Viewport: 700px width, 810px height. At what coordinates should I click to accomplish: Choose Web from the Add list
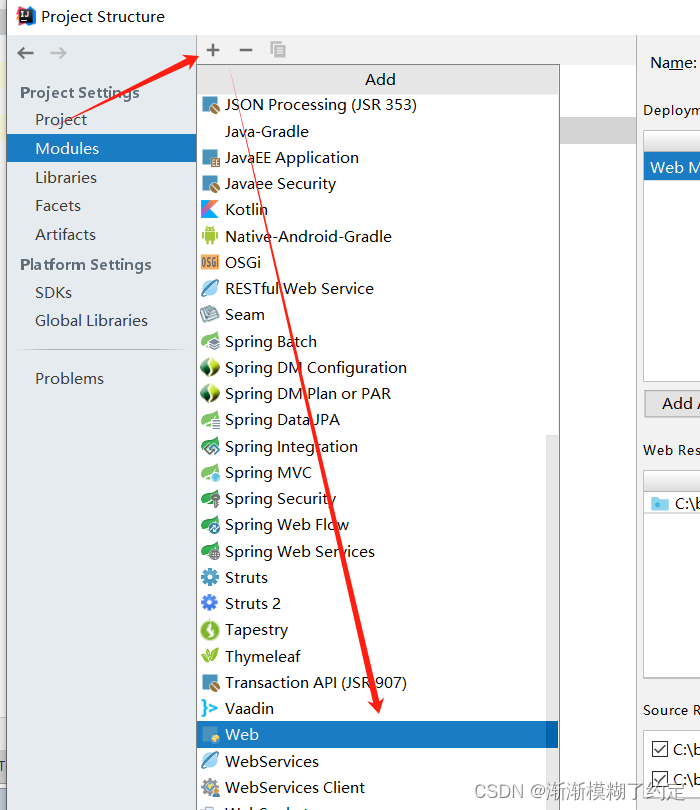[x=377, y=735]
